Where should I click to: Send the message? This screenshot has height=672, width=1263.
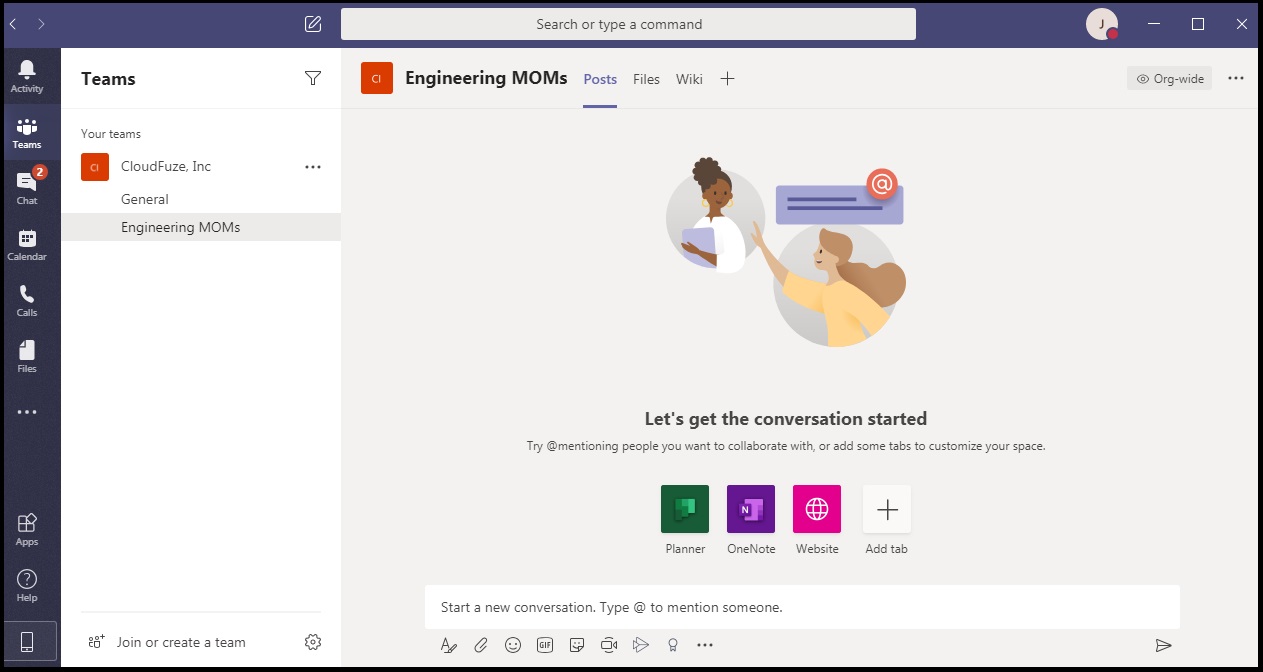[1163, 645]
